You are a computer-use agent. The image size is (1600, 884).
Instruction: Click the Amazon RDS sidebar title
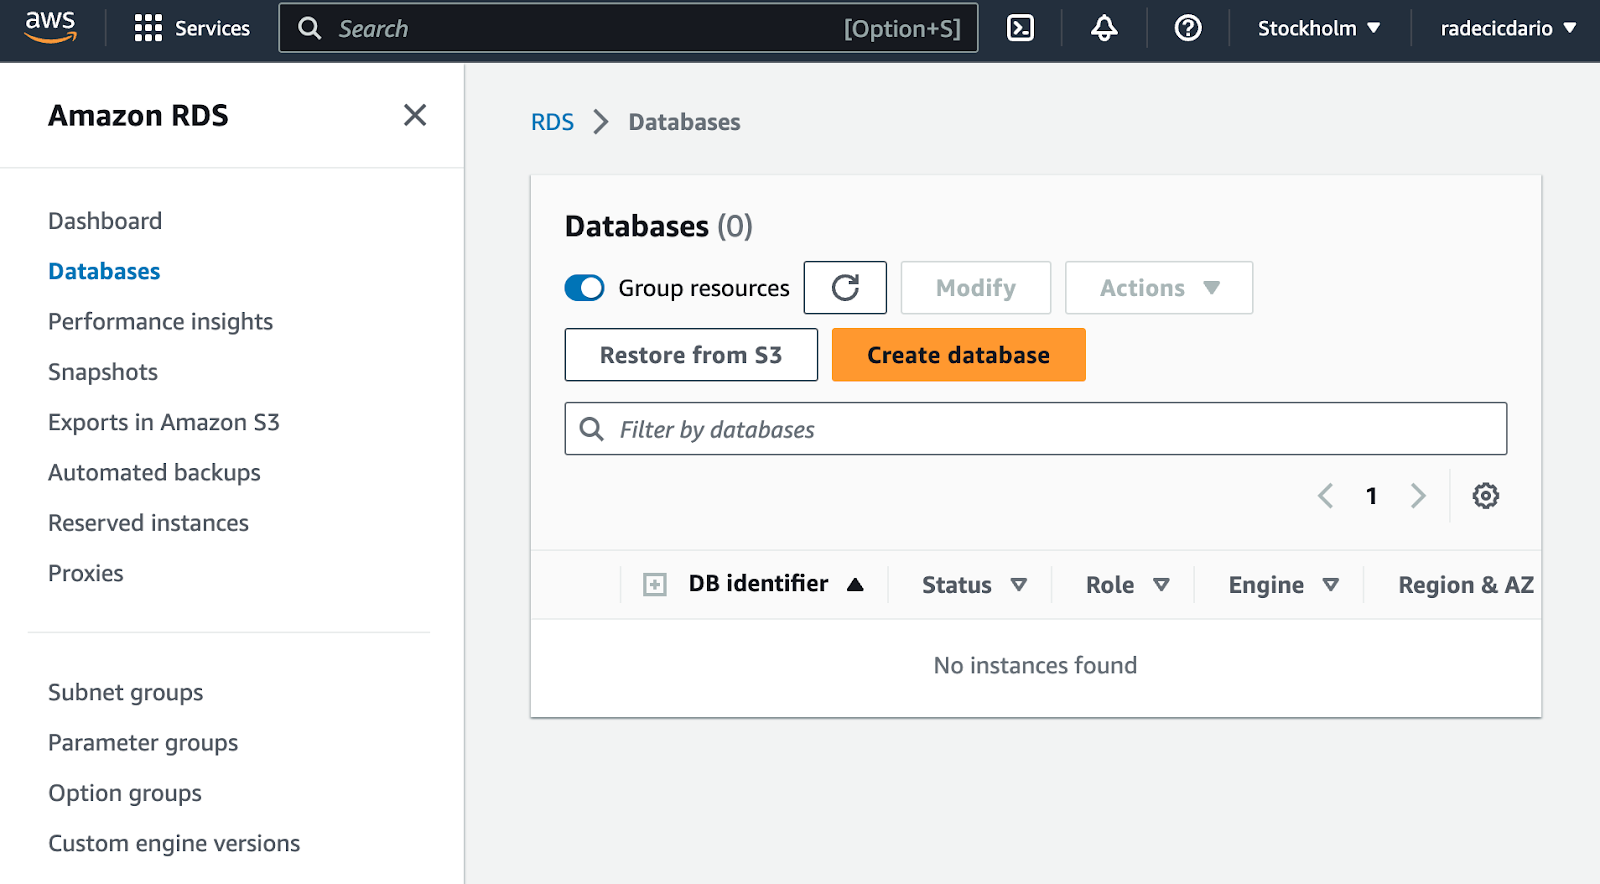[x=138, y=115]
